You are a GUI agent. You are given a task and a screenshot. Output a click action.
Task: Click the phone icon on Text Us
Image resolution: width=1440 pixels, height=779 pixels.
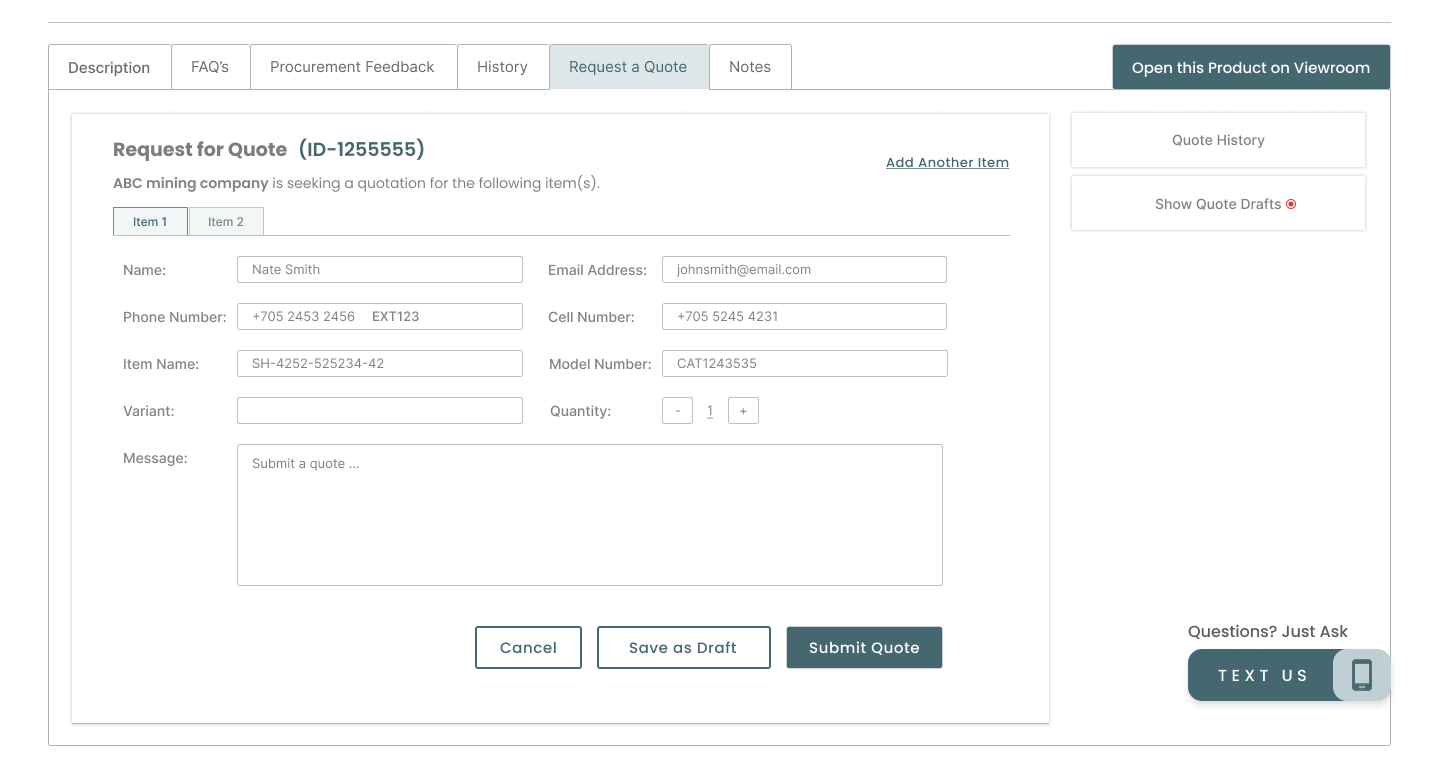pos(1361,675)
